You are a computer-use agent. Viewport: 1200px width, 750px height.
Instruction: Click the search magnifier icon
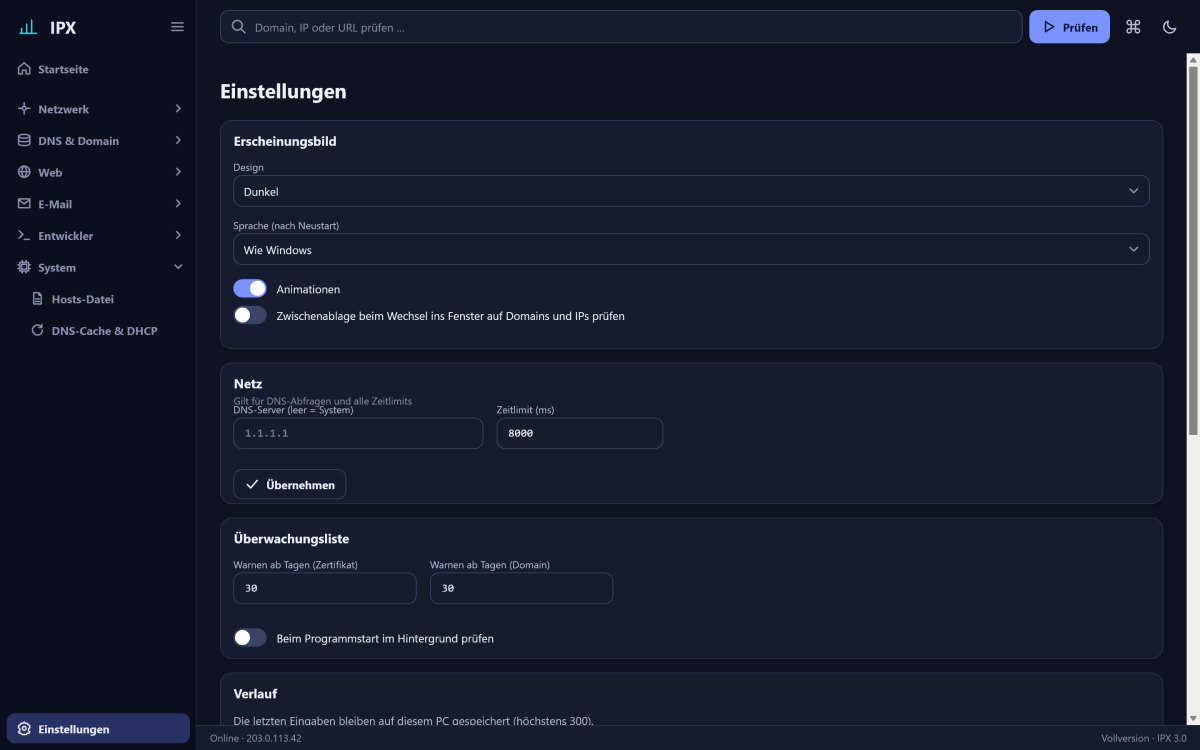(239, 27)
